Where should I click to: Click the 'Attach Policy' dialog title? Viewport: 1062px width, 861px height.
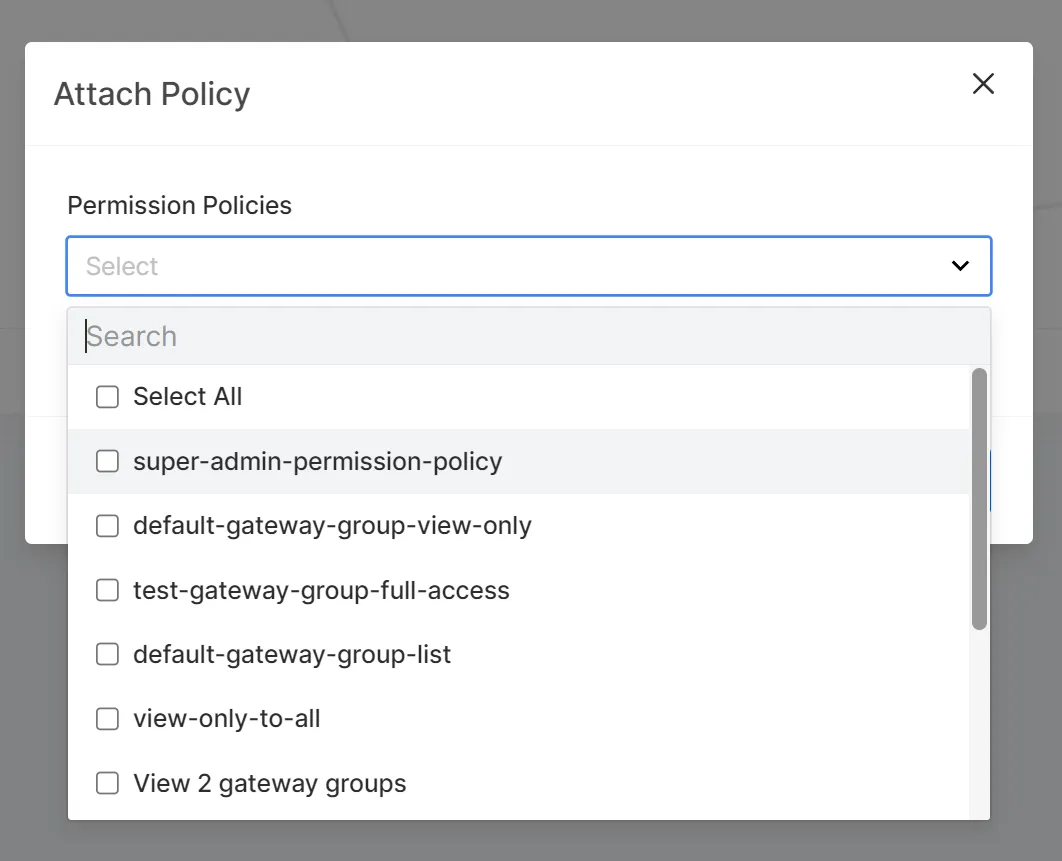point(152,94)
